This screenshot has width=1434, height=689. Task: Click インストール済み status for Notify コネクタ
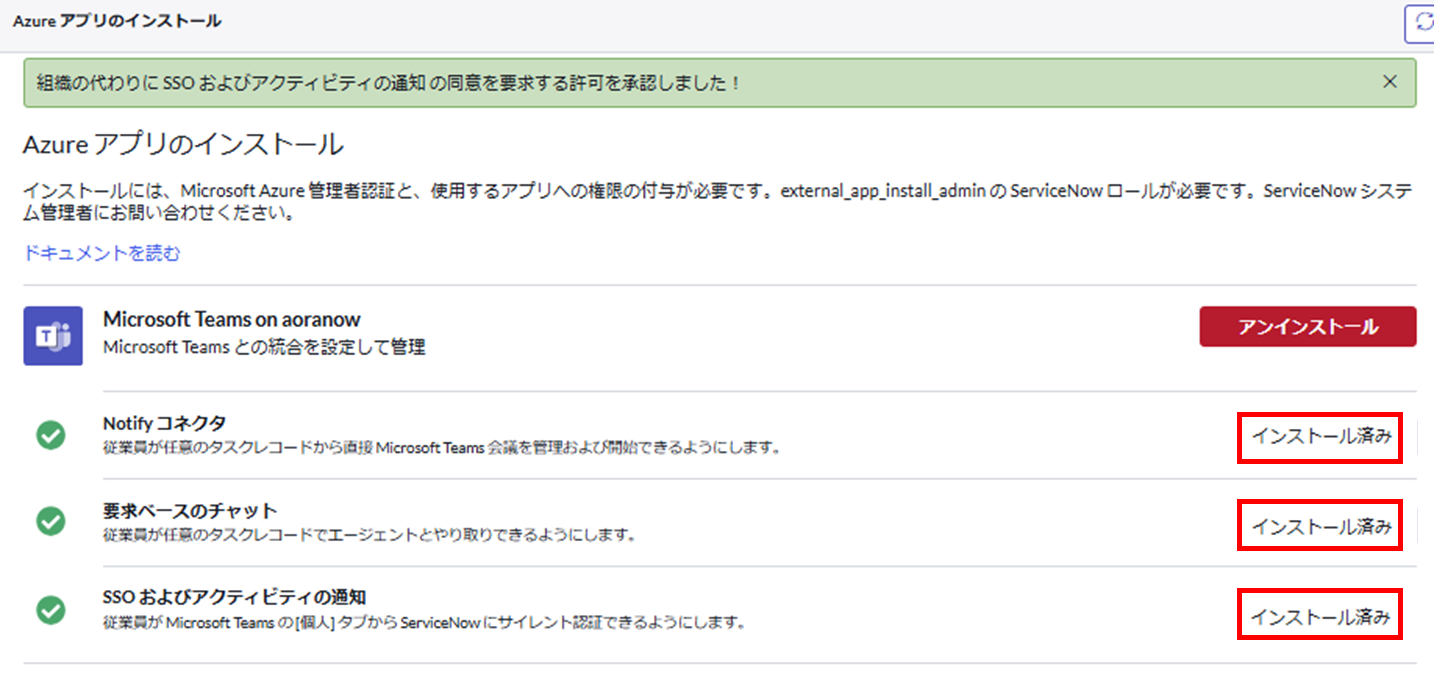point(1321,438)
